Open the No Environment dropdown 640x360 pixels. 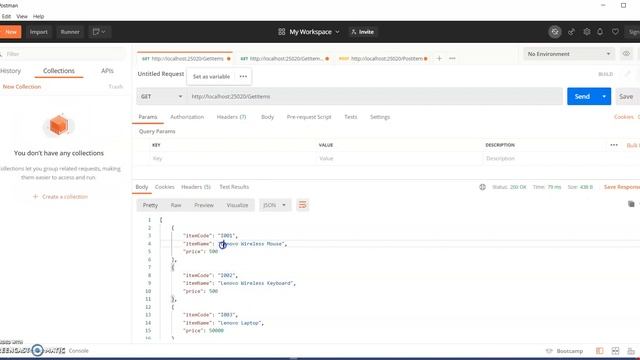pyautogui.click(x=568, y=54)
